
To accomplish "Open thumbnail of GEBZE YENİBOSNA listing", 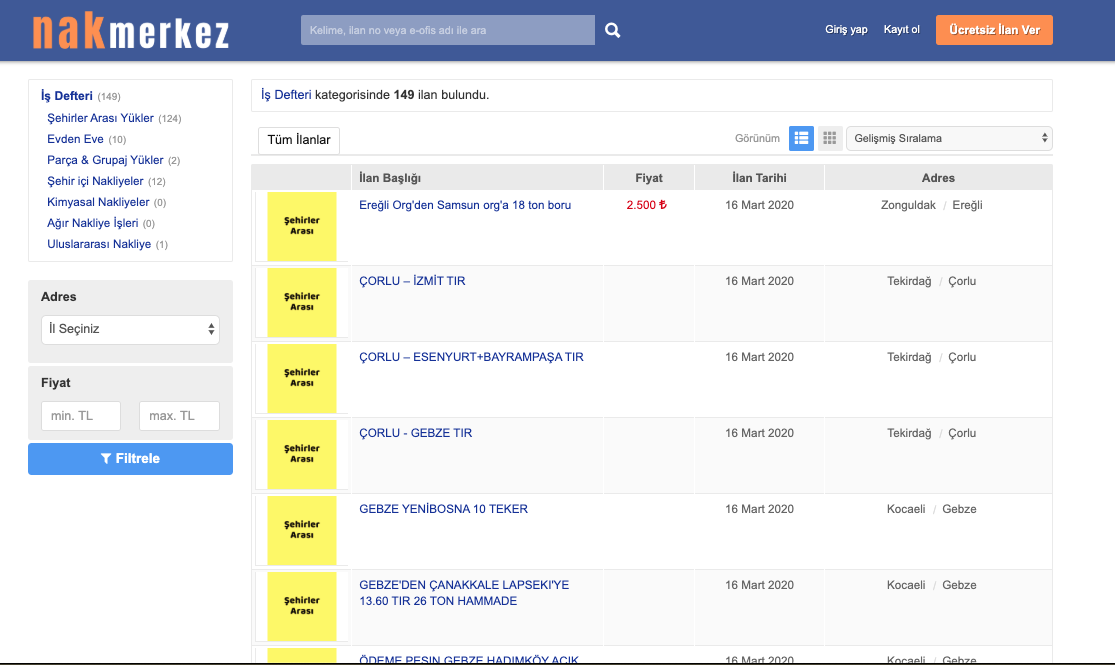I will [301, 531].
